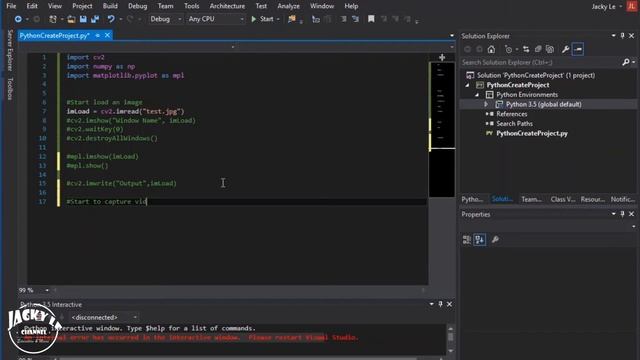The image size is (640, 360).
Task: Click the Collapse All icon in Solution Explorer
Action: [538, 49]
